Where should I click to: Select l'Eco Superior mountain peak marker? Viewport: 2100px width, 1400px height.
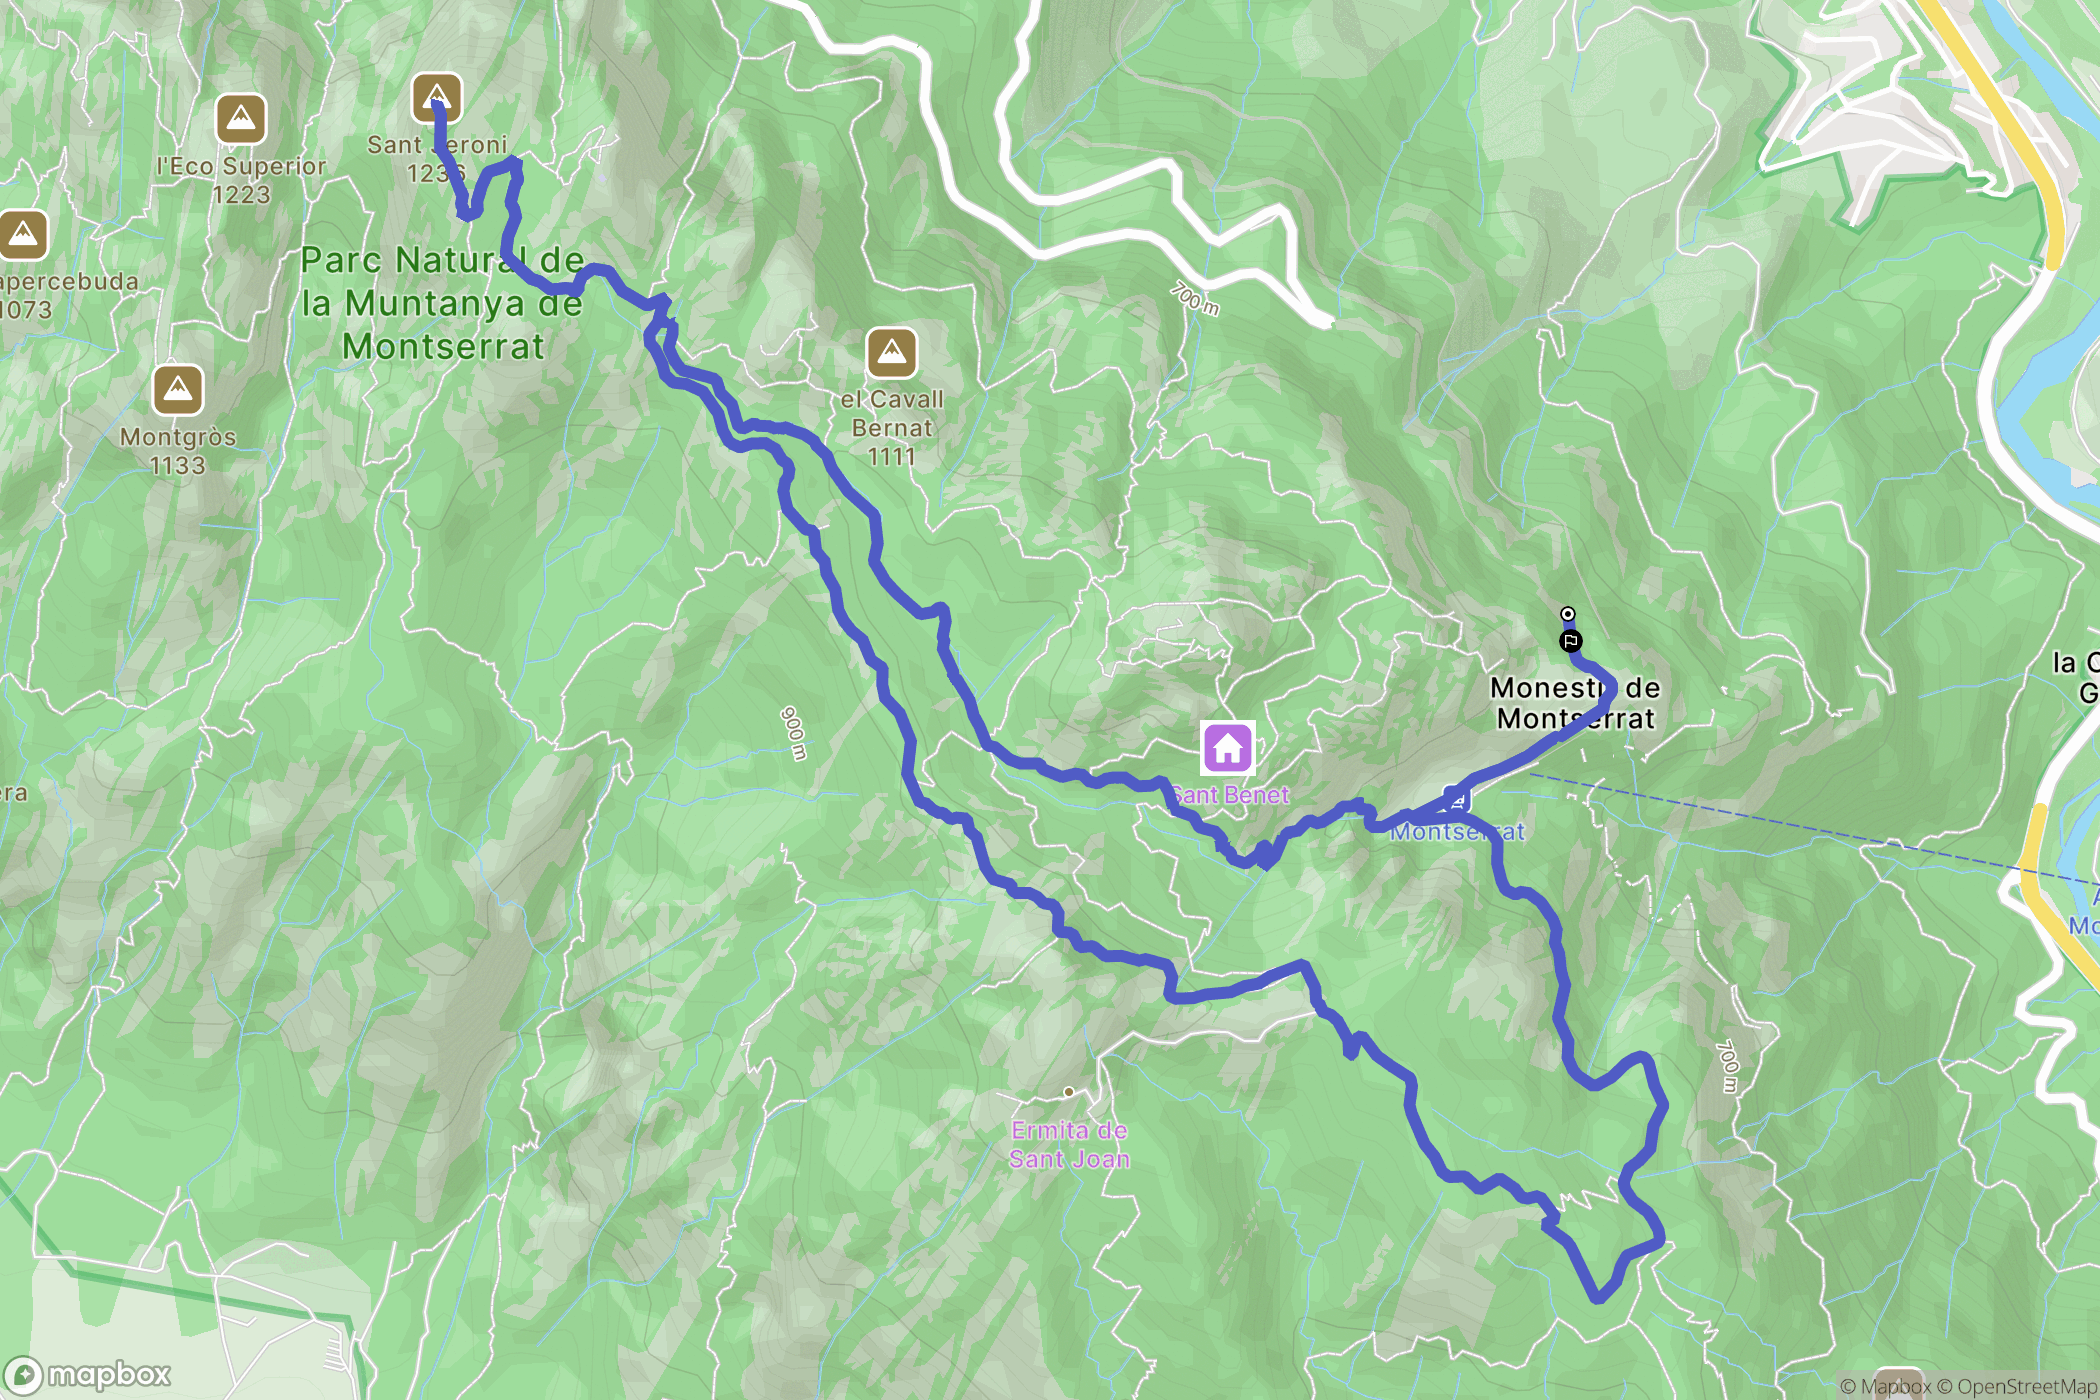point(241,119)
